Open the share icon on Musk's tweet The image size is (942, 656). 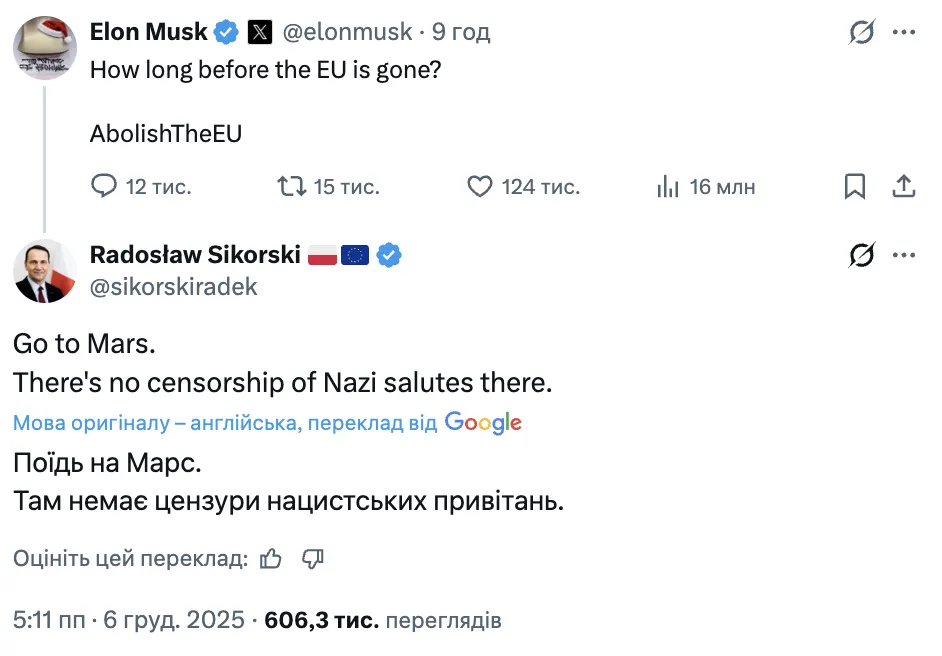pyautogui.click(x=903, y=186)
